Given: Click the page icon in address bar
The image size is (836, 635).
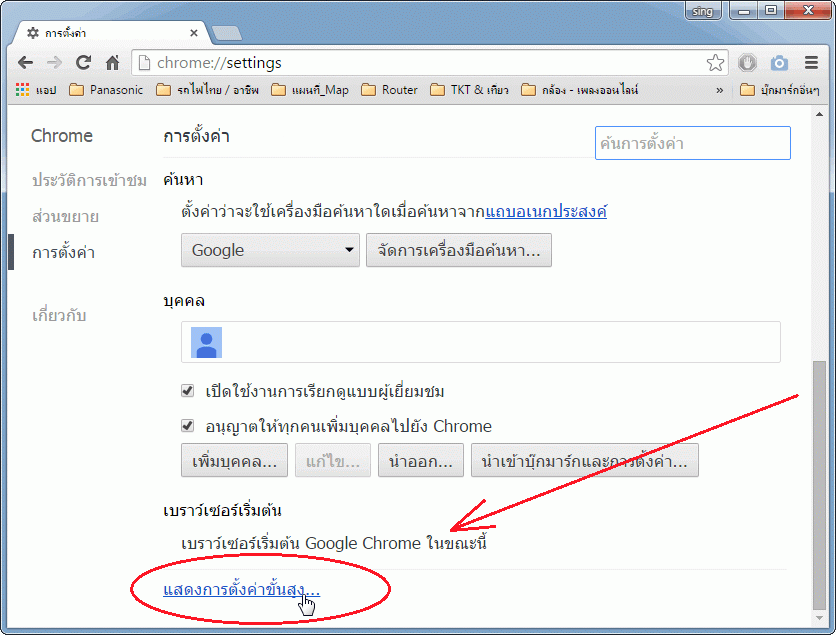Looking at the screenshot, I should 144,63.
